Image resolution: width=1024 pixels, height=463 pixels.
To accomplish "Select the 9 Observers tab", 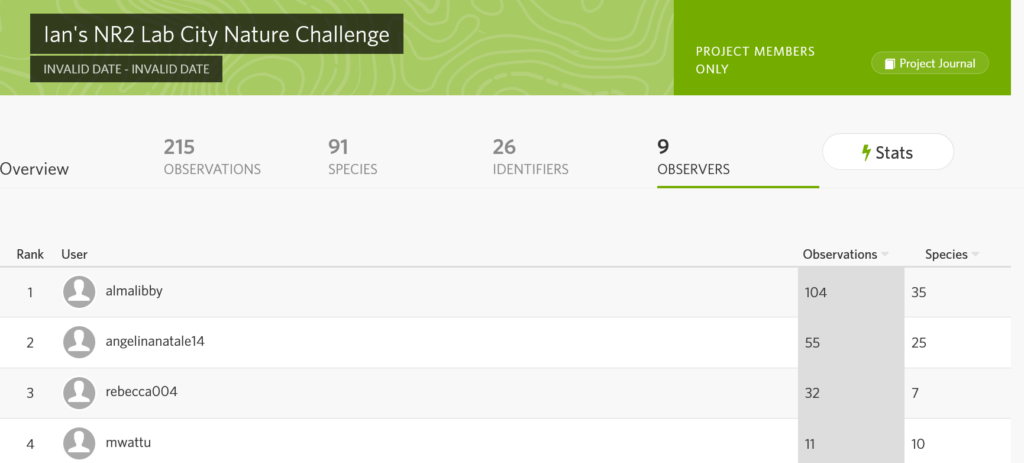I will click(693, 158).
